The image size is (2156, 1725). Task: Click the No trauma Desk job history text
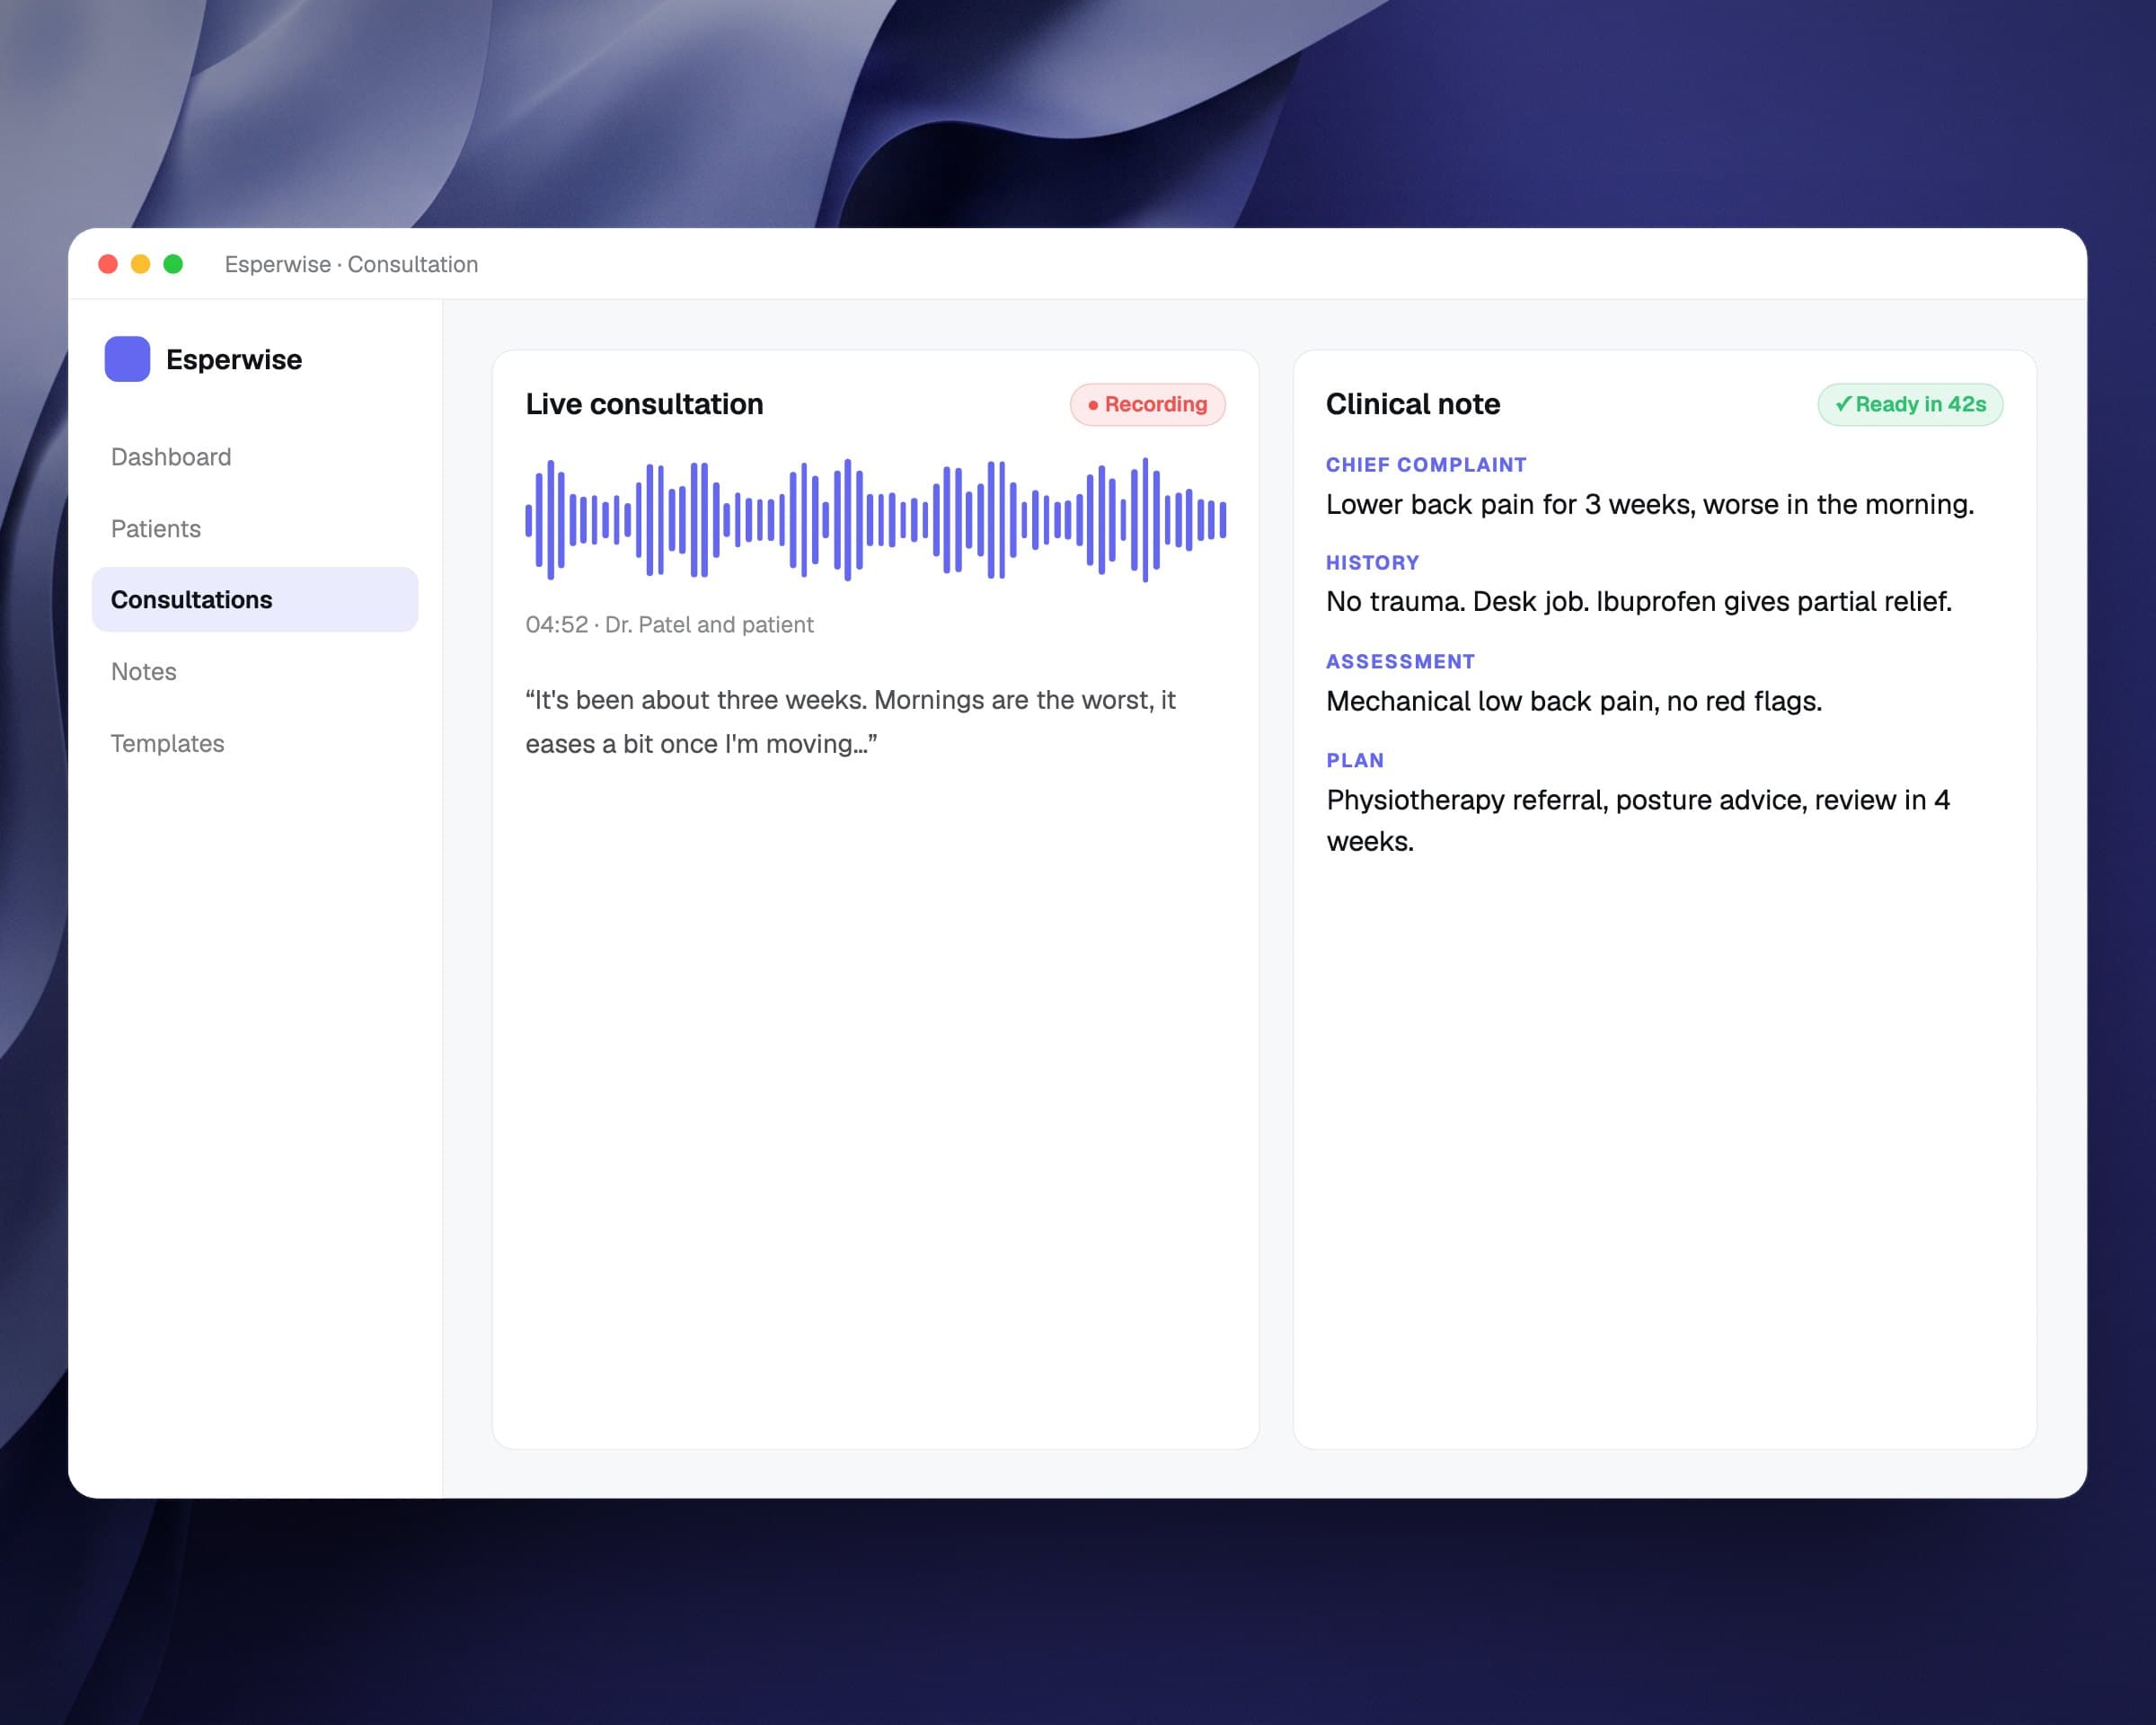(1638, 601)
